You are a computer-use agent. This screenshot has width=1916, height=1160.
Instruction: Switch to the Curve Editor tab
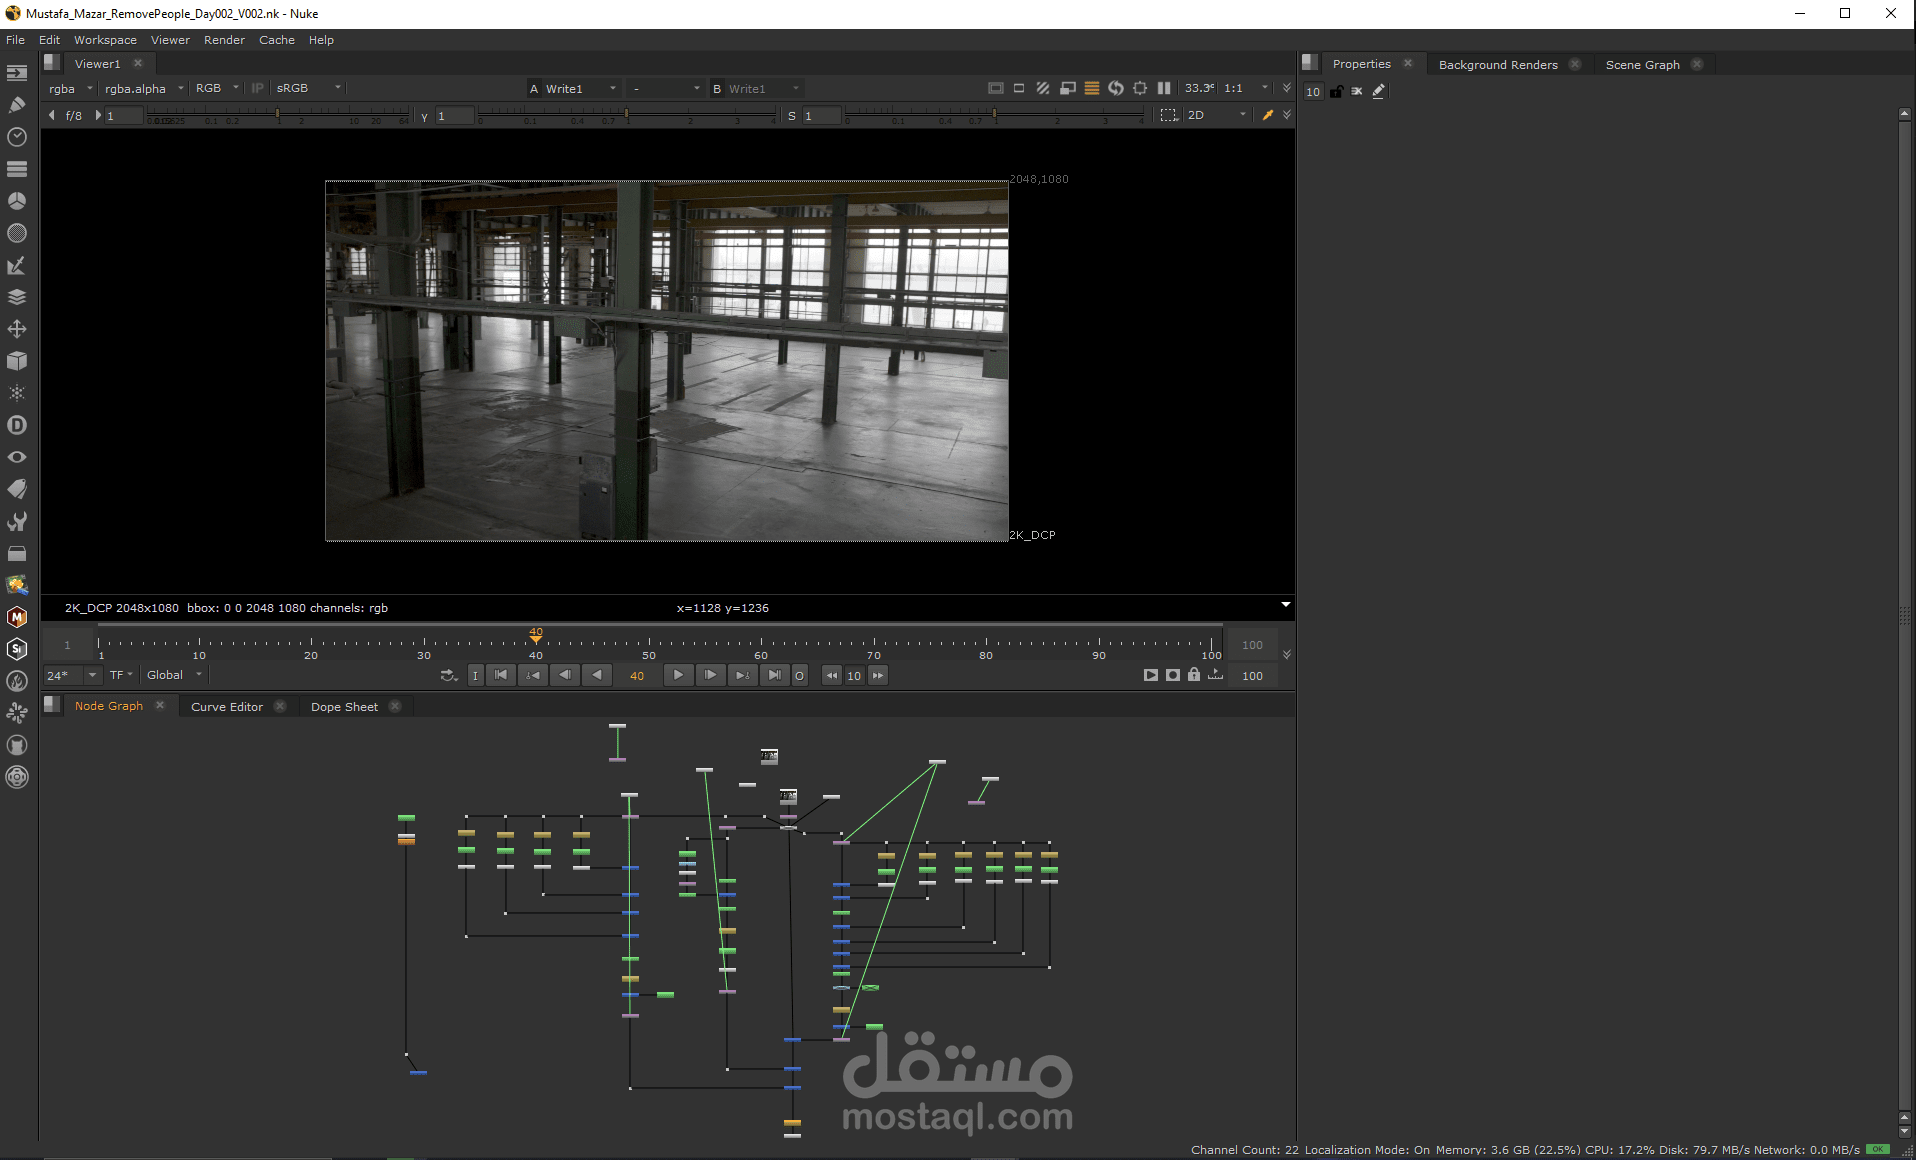tap(227, 706)
